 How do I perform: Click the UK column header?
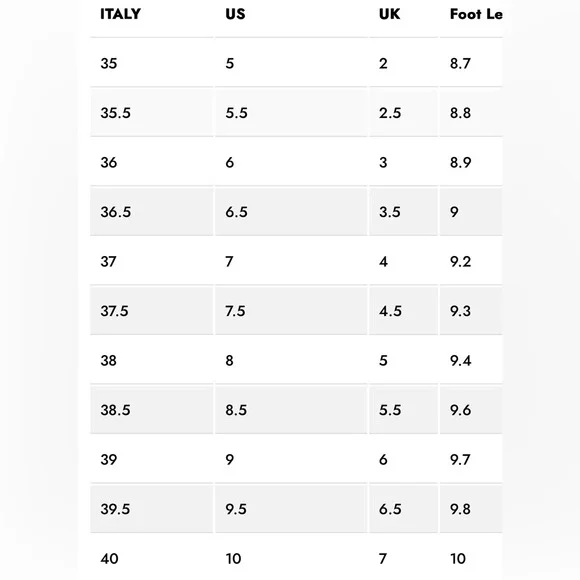pyautogui.click(x=389, y=14)
